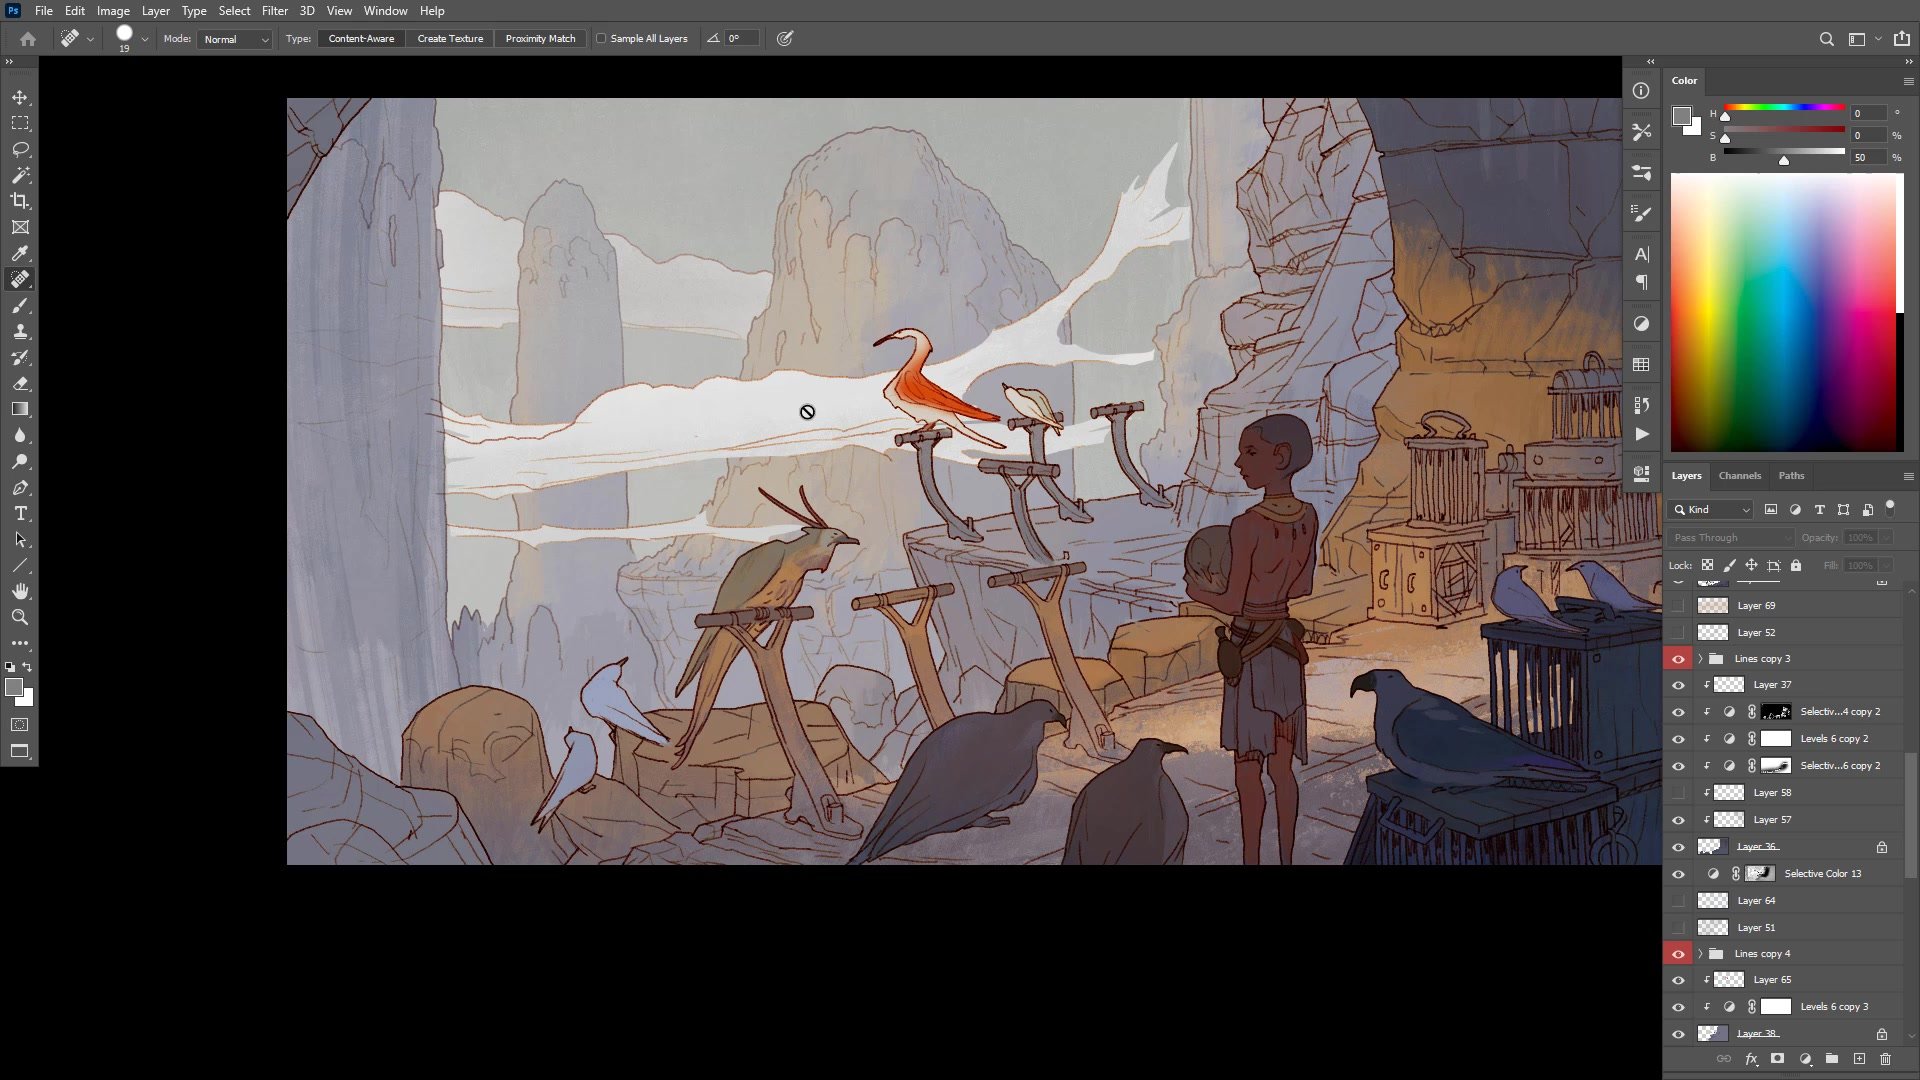Switch to the Channels tab

1739,475
